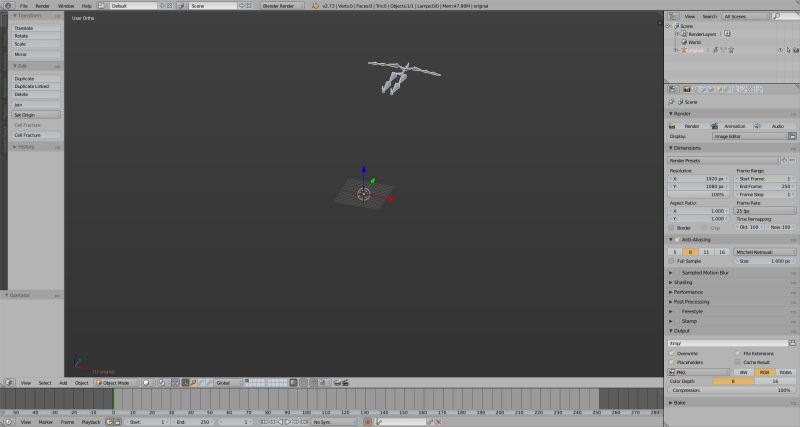The width and height of the screenshot is (800, 427).
Task: Toggle renderability camera icon in outliner
Action: [795, 50]
